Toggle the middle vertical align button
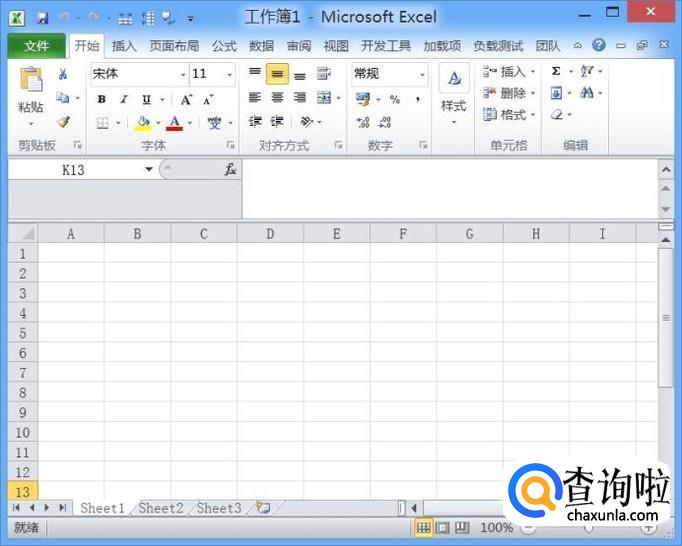The width and height of the screenshot is (682, 546). point(277,74)
